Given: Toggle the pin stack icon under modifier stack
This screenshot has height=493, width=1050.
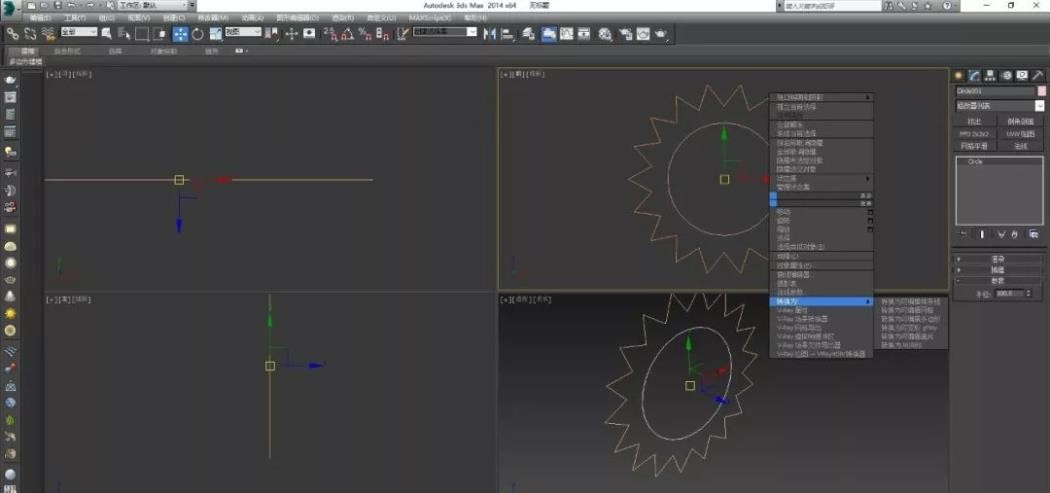Looking at the screenshot, I should [x=964, y=234].
